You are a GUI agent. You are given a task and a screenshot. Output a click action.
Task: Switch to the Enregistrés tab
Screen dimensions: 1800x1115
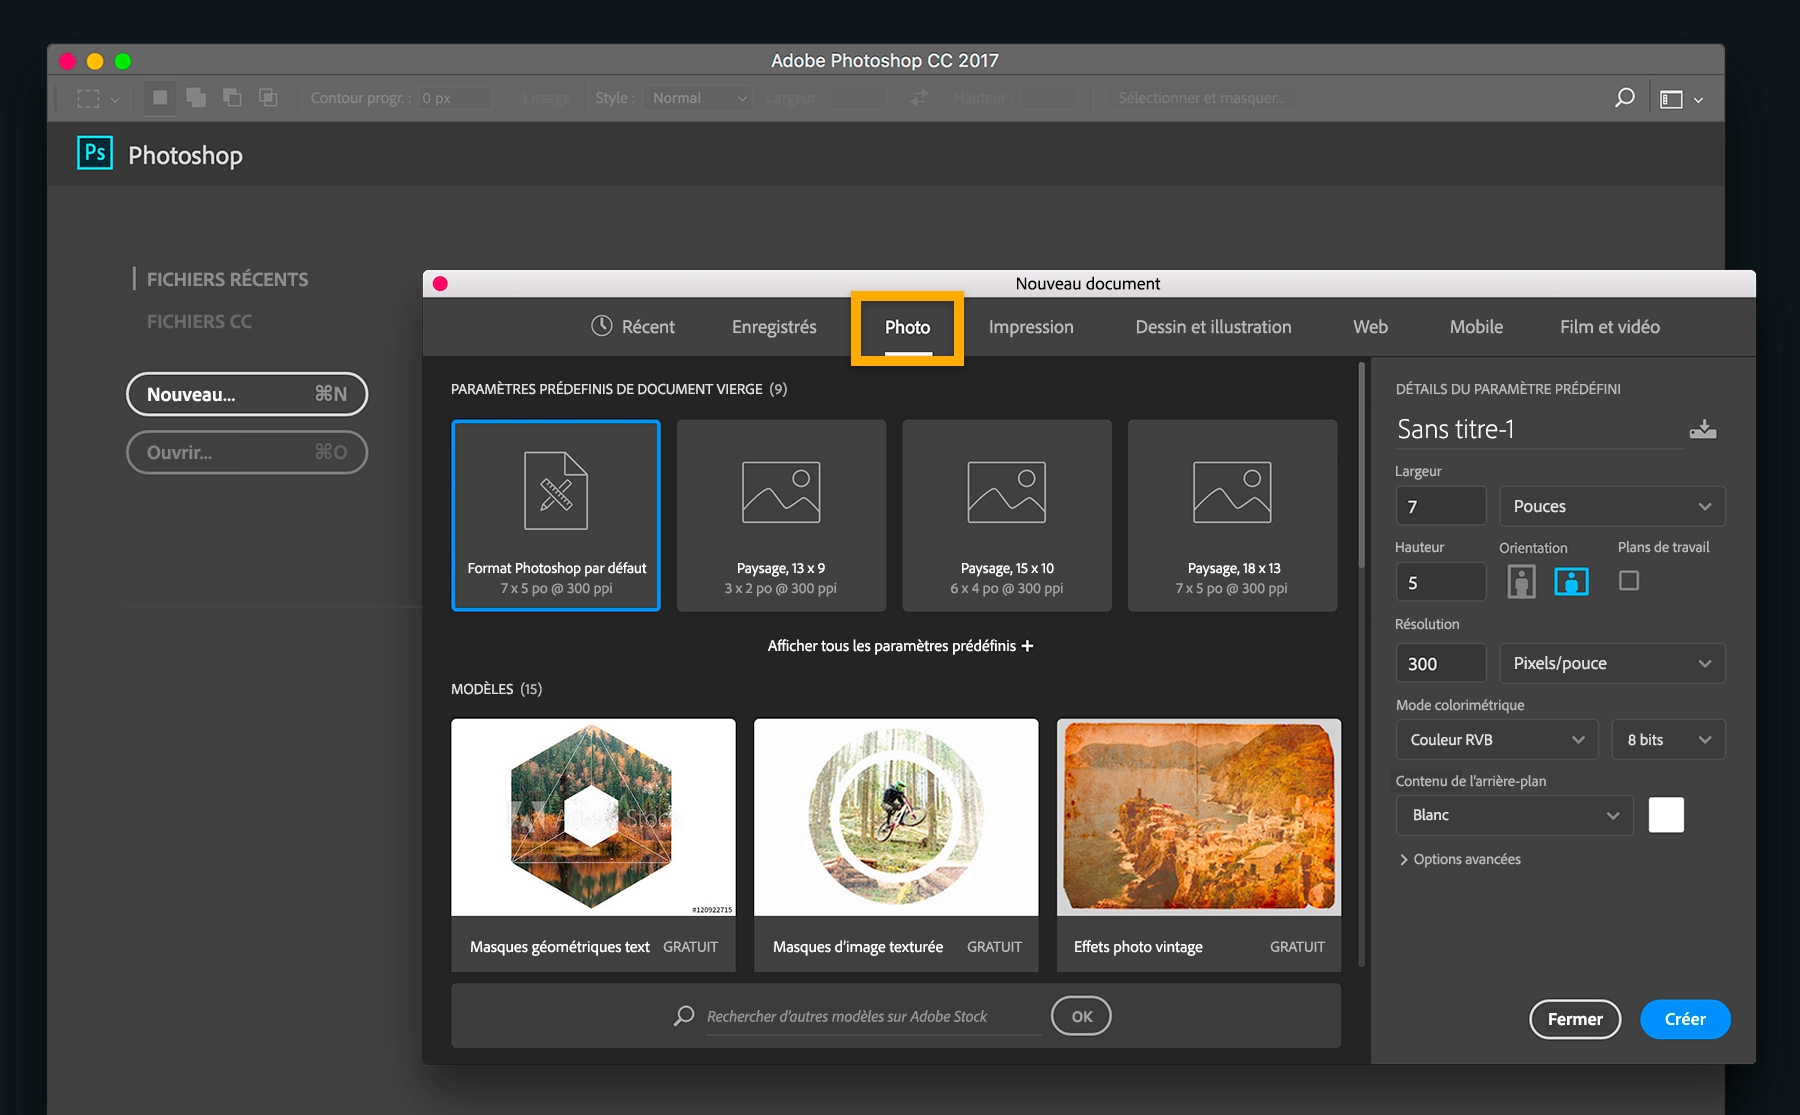774,327
